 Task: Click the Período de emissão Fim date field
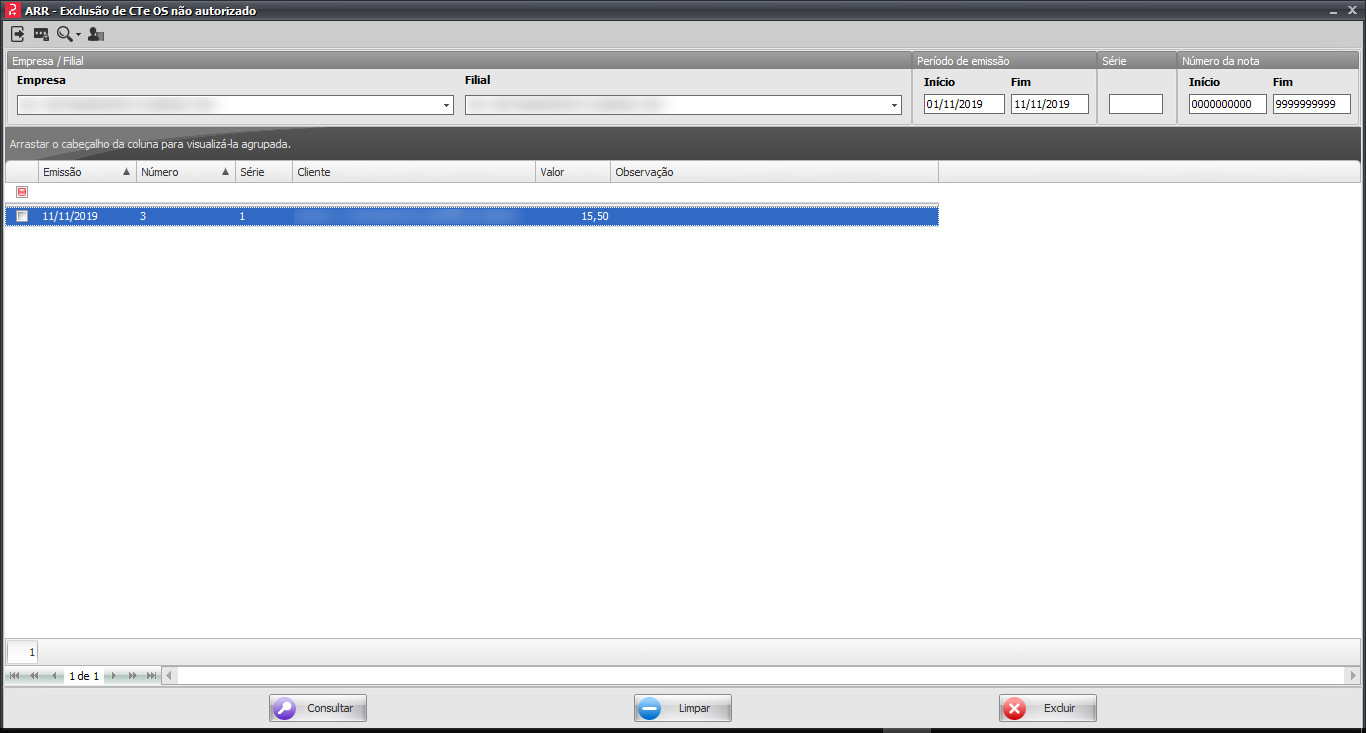1050,104
